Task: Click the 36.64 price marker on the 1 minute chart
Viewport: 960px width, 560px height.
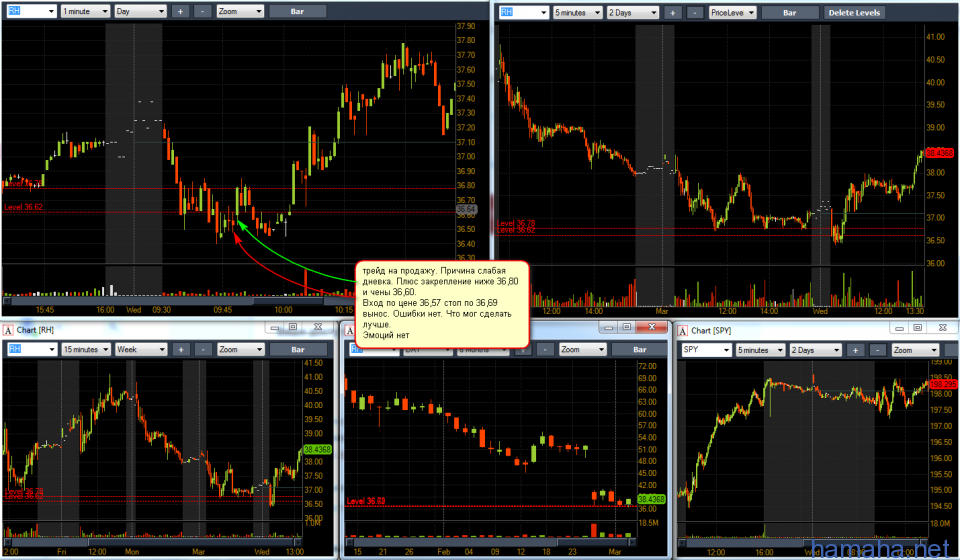Action: pos(466,209)
